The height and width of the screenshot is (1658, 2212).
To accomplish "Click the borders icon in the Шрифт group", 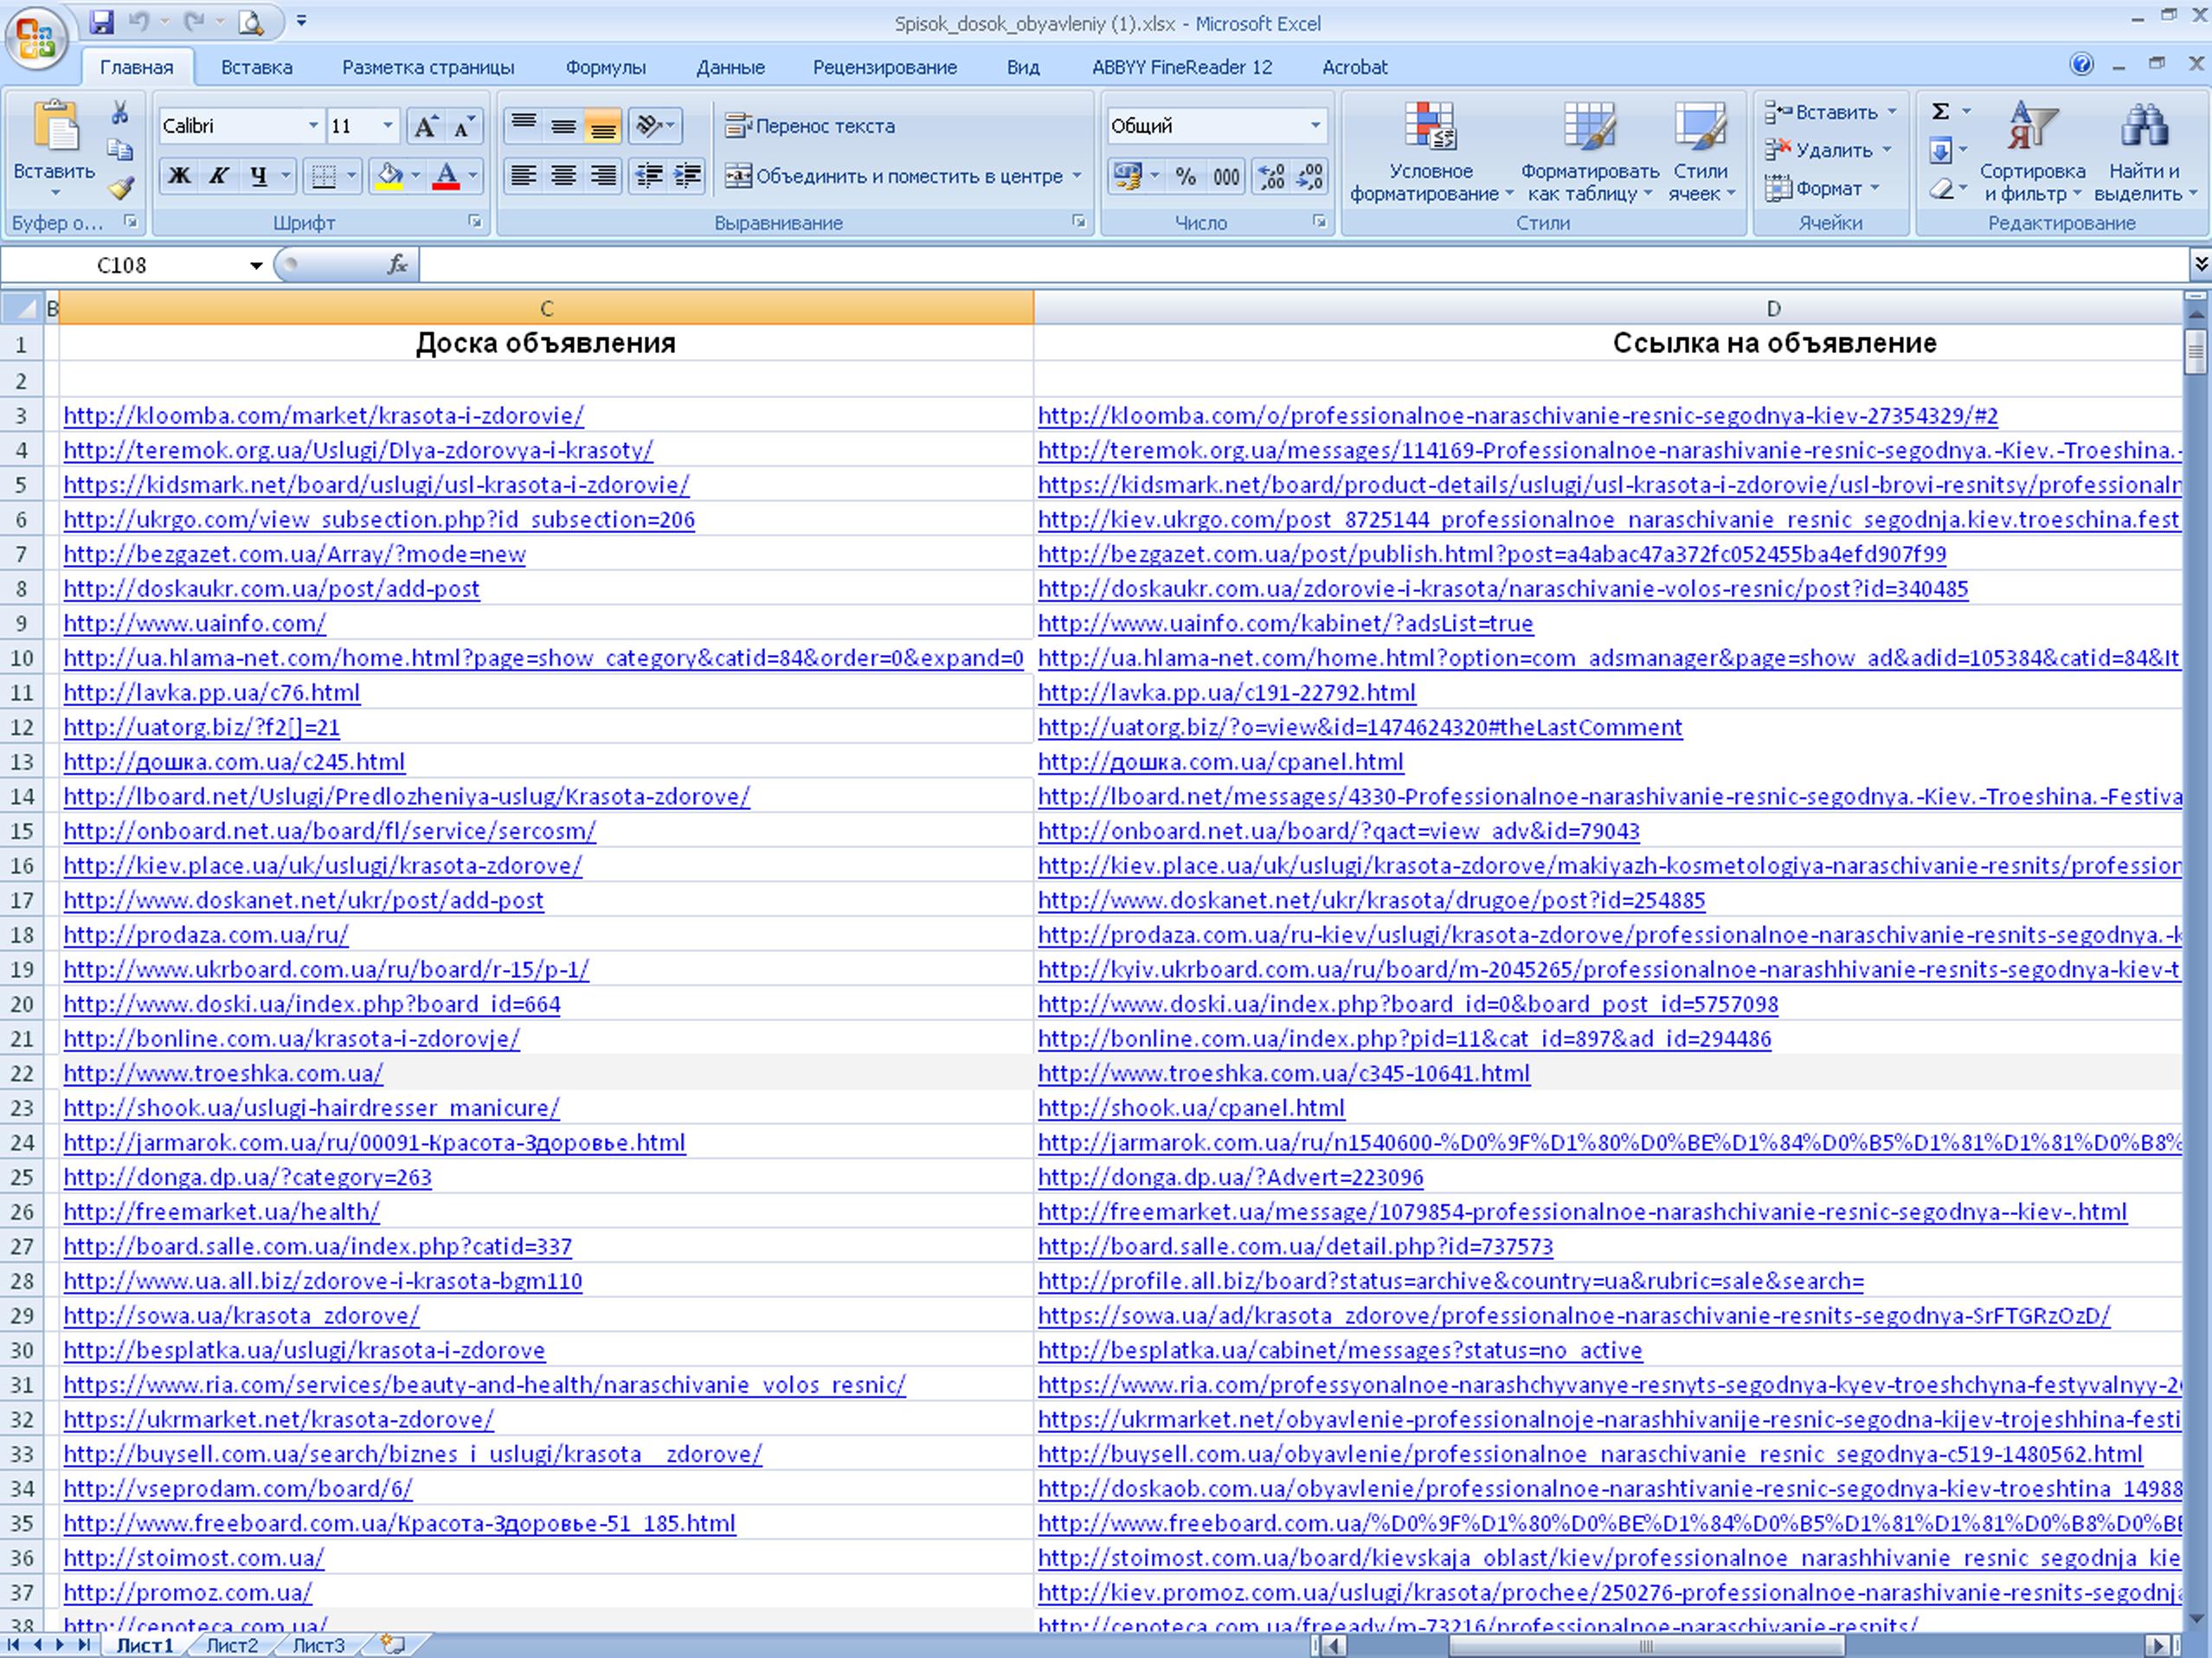I will 324,177.
